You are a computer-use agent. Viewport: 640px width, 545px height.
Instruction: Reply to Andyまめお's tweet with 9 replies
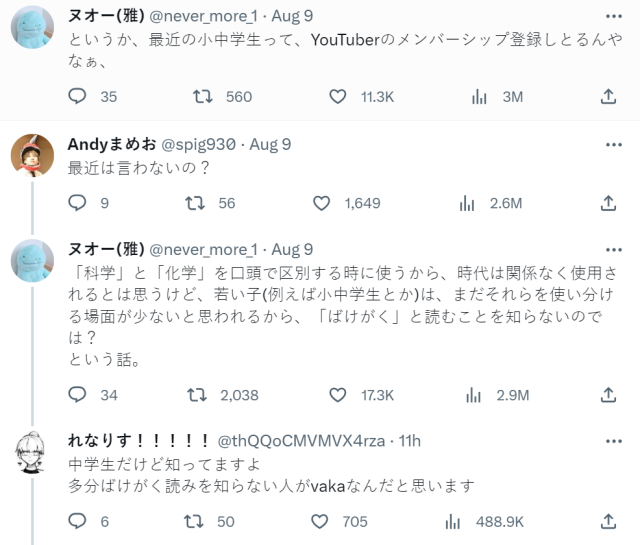click(77, 203)
